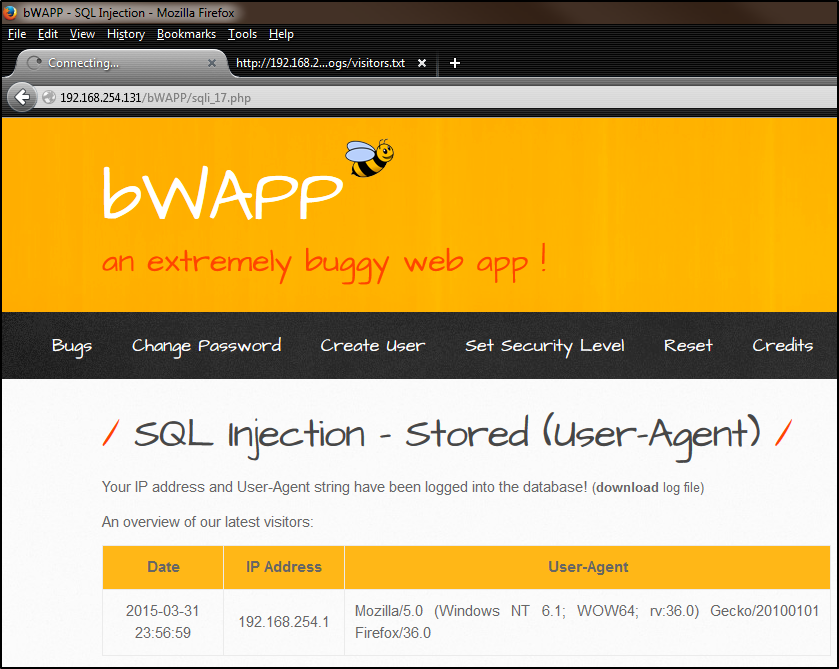The height and width of the screenshot is (669, 839).
Task: Open Set Security Level page
Action: pyautogui.click(x=545, y=346)
